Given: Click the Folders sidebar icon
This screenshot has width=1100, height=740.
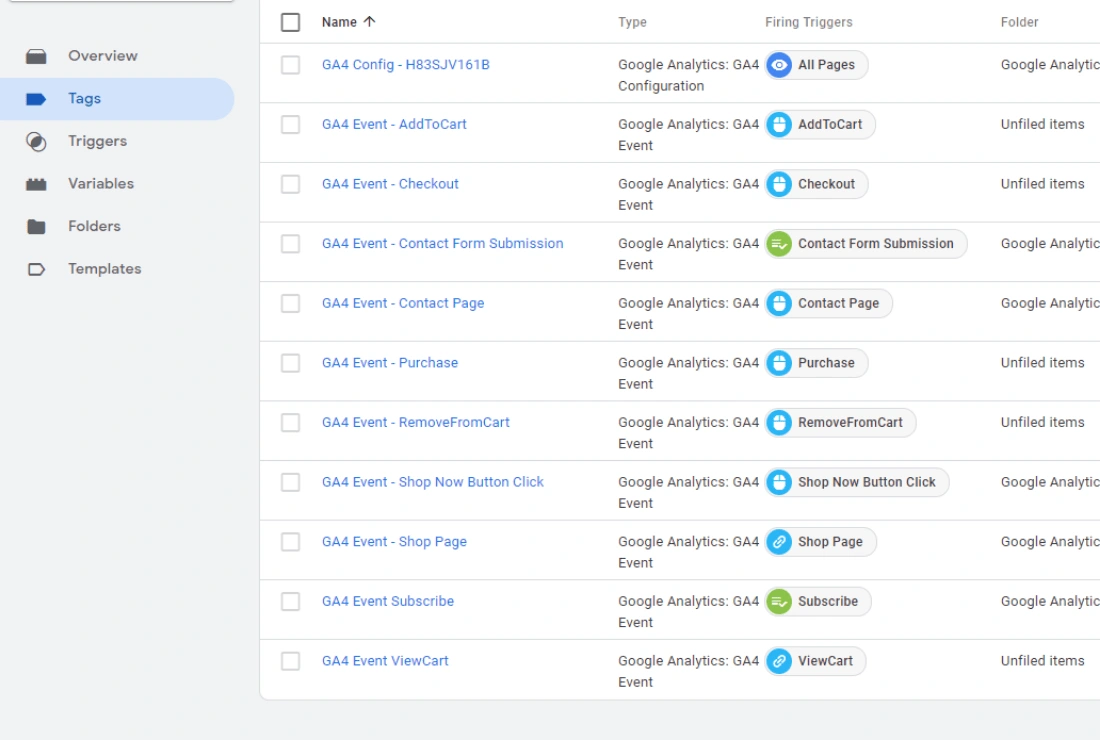Looking at the screenshot, I should point(36,227).
